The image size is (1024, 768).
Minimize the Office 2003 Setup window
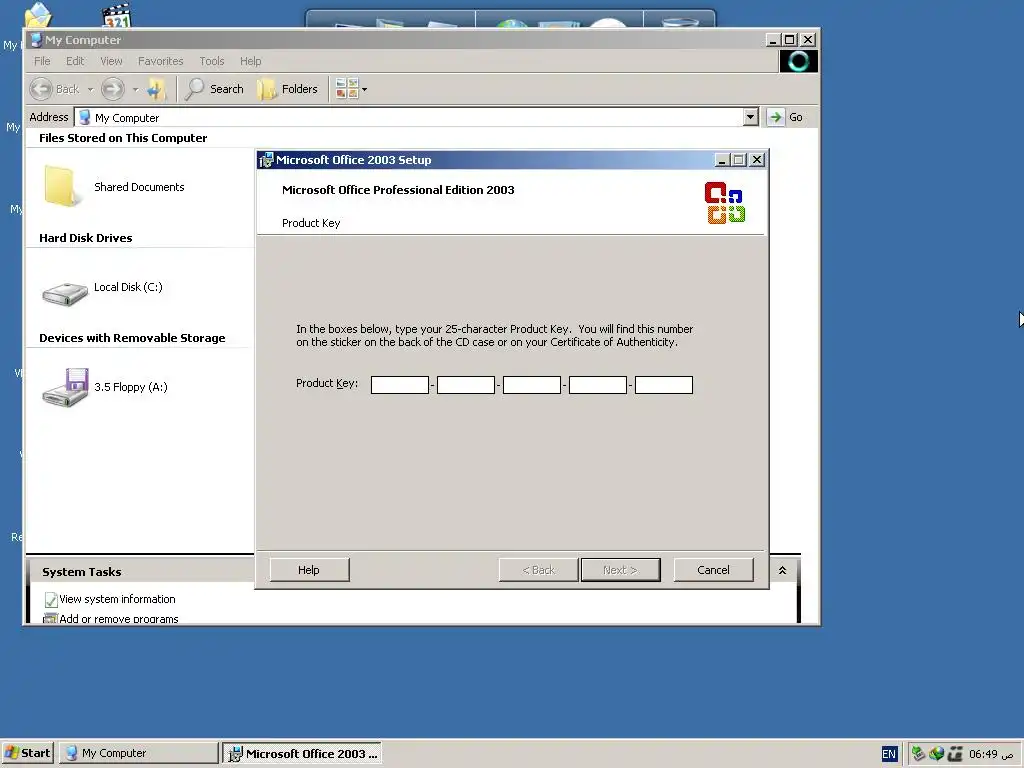(x=722, y=160)
